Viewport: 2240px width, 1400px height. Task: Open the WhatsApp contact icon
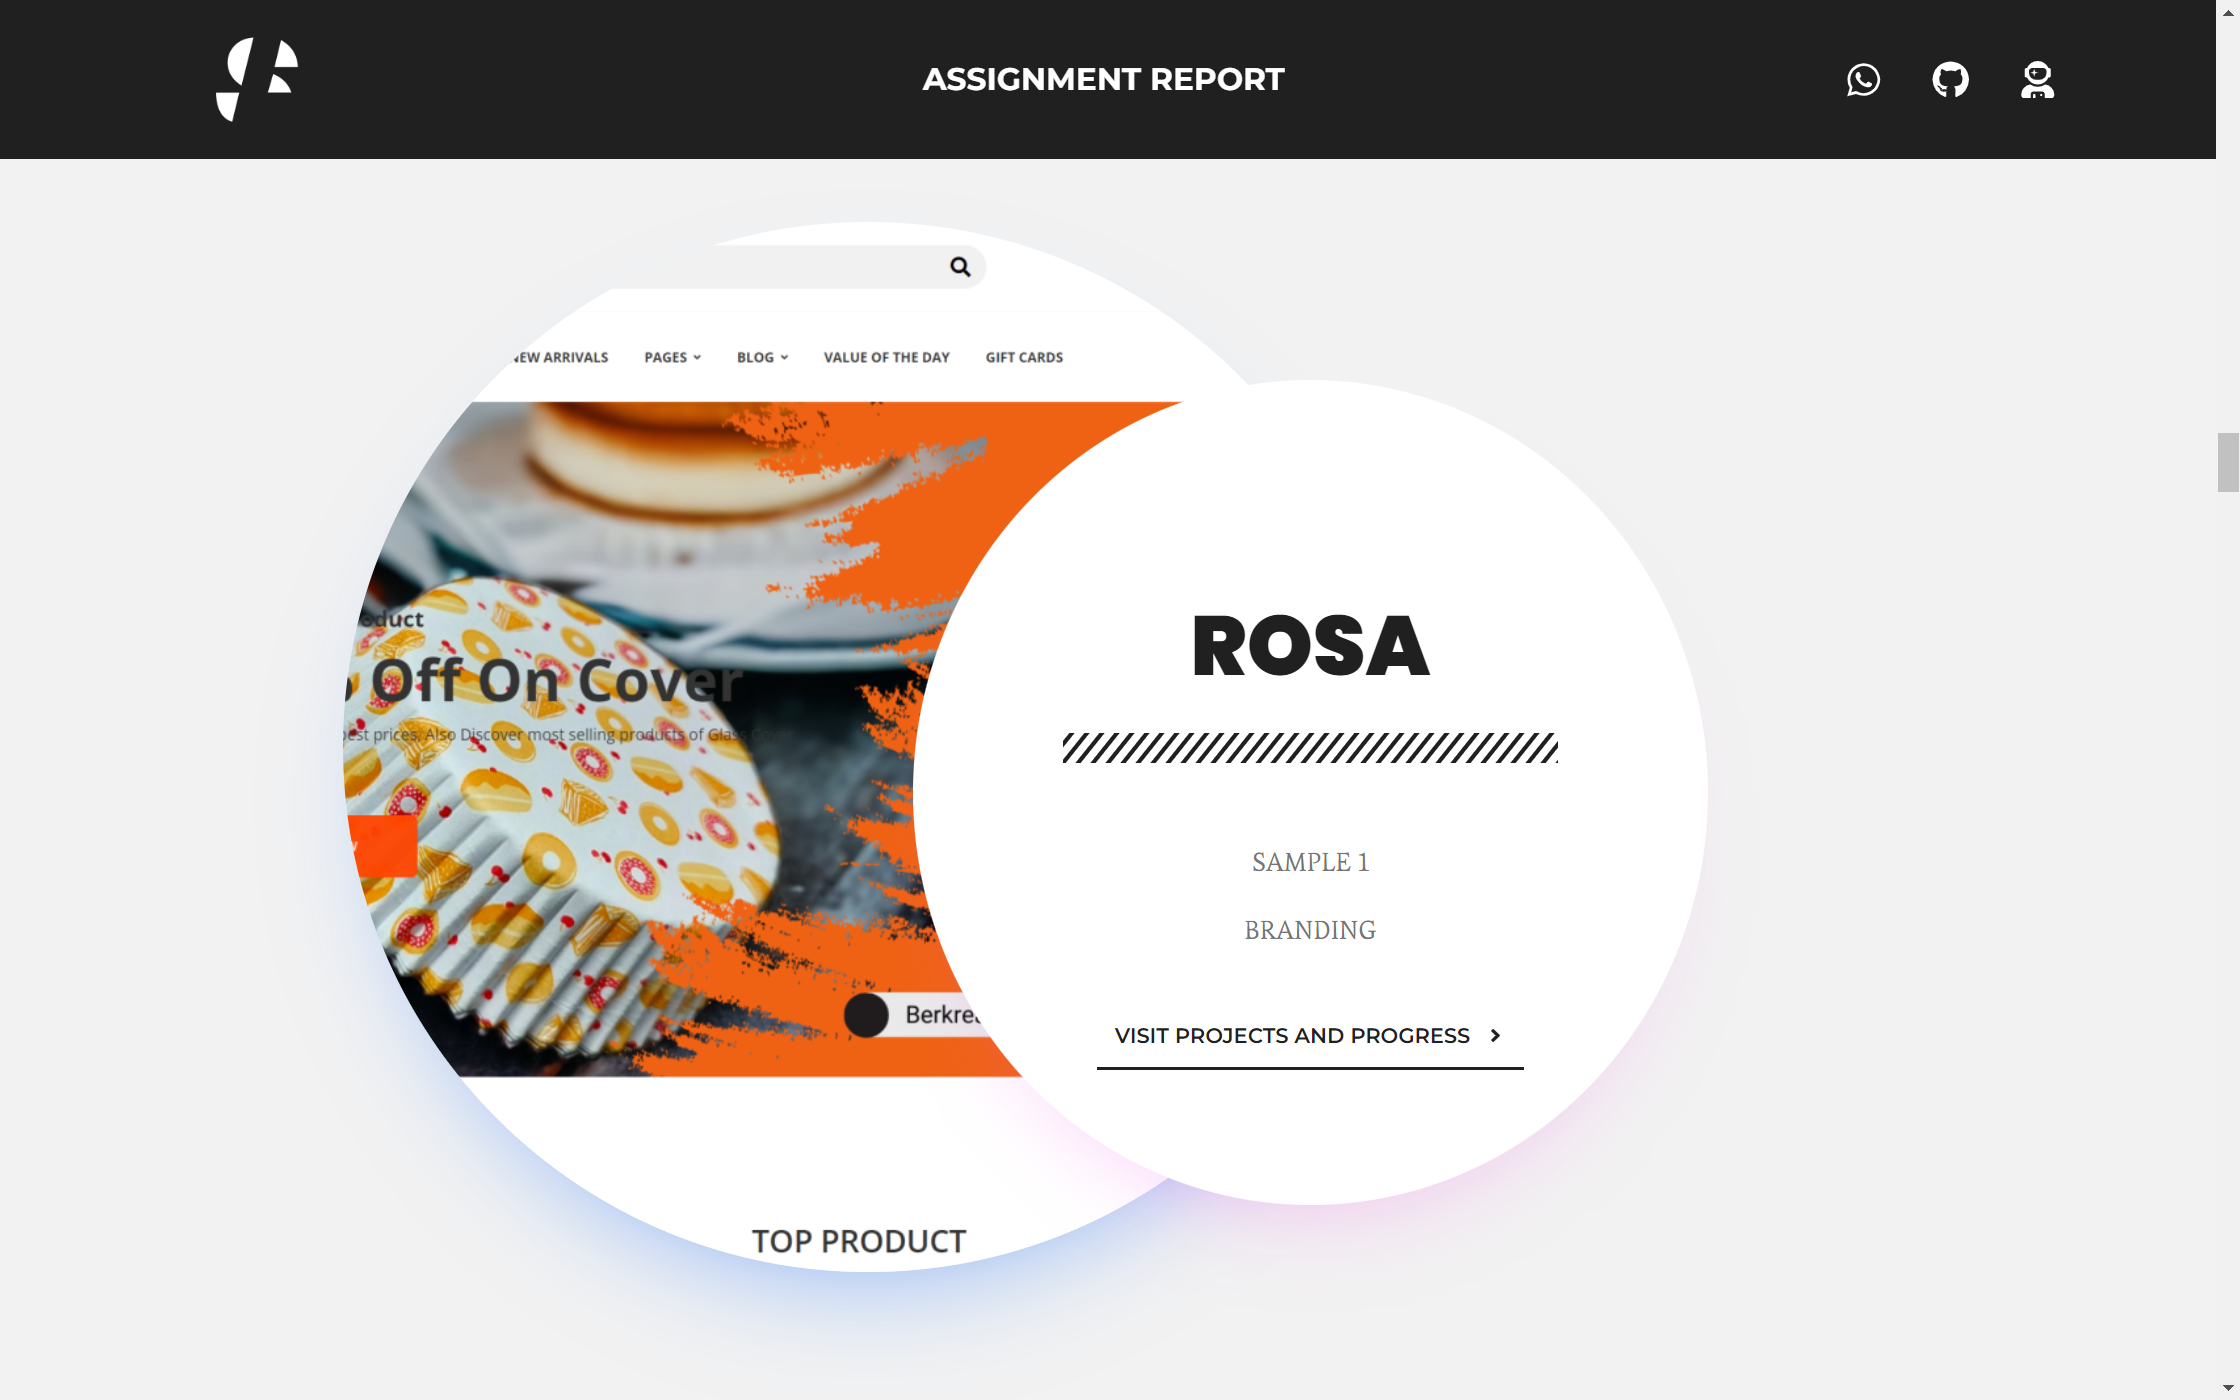tap(1863, 79)
